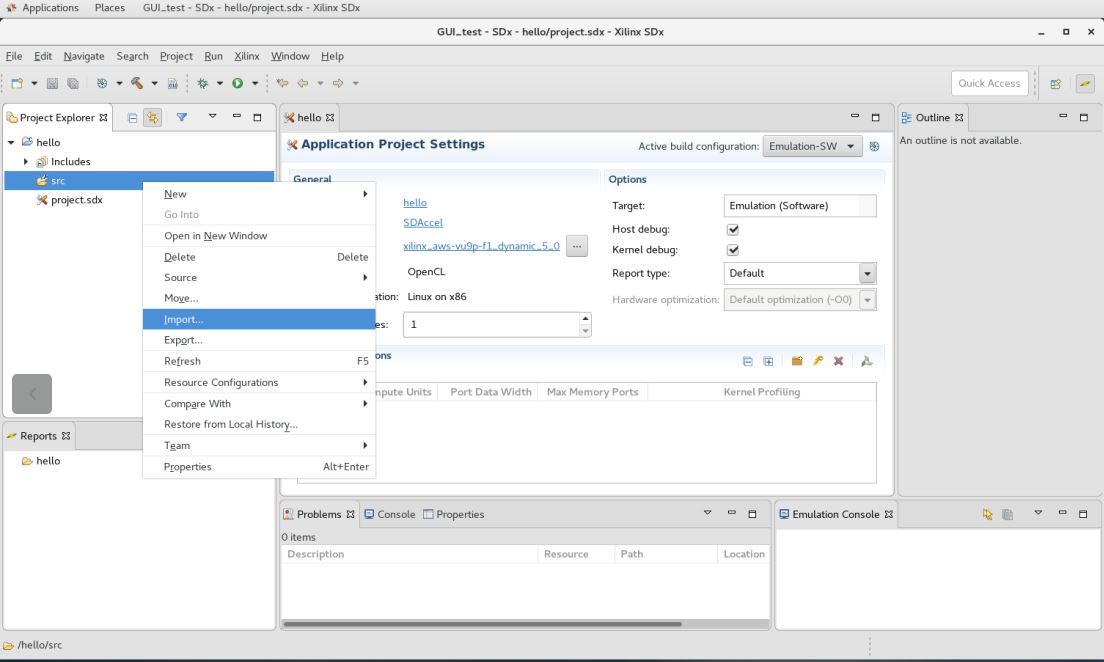Click the Emulation Console cursor icon
This screenshot has width=1104, height=662.
[x=987, y=515]
